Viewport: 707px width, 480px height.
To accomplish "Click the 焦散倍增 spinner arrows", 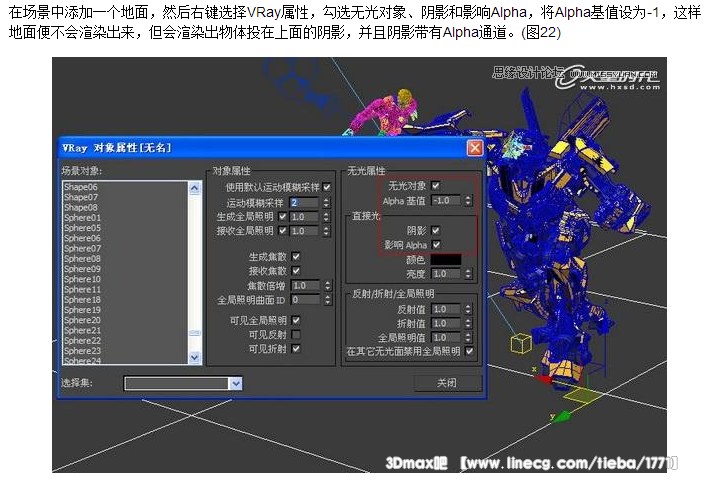I will pos(327,285).
